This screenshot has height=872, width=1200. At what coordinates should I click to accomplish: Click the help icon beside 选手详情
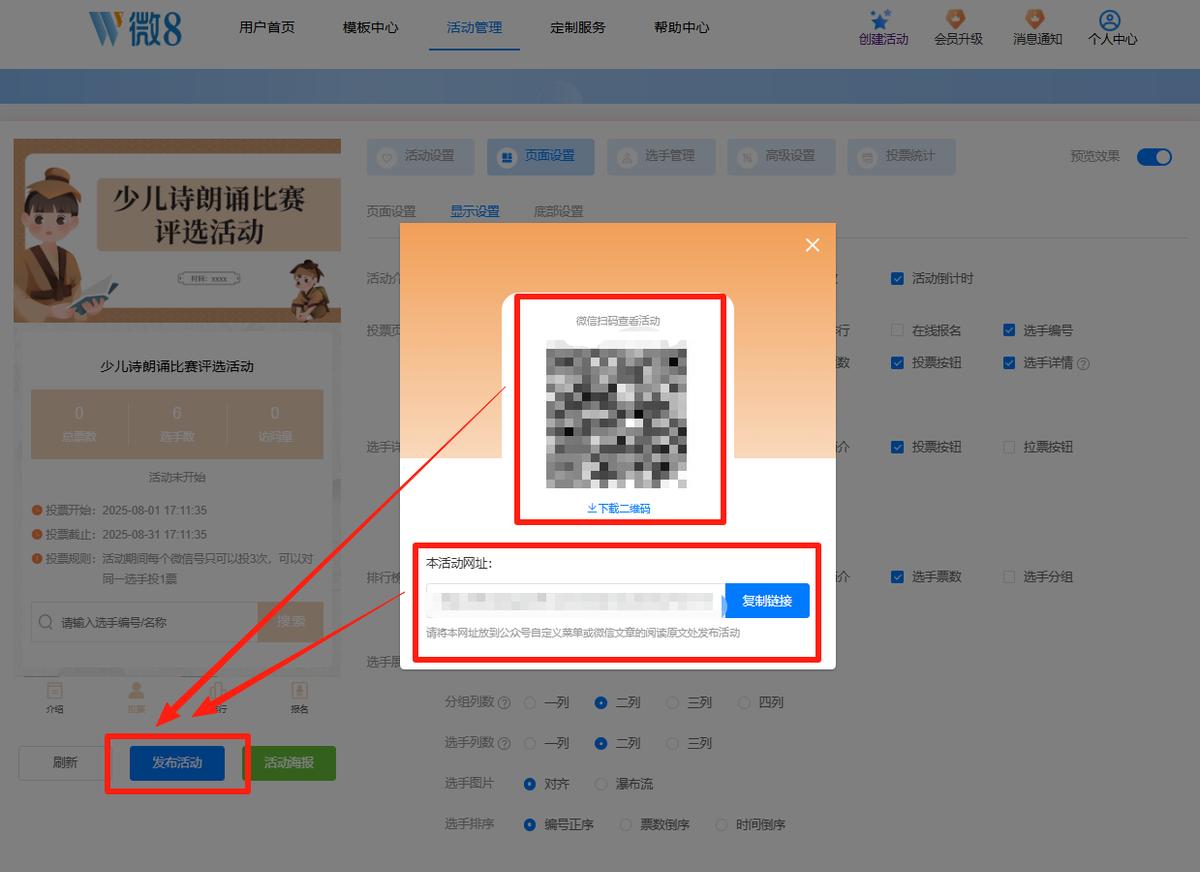(x=1083, y=364)
